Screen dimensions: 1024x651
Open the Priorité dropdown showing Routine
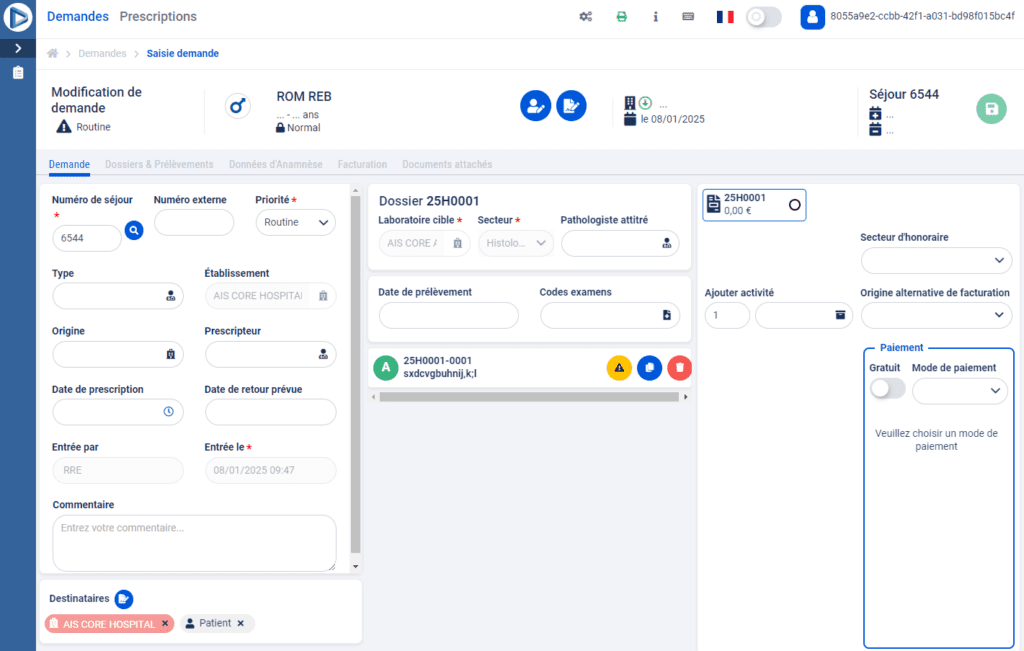(x=295, y=222)
